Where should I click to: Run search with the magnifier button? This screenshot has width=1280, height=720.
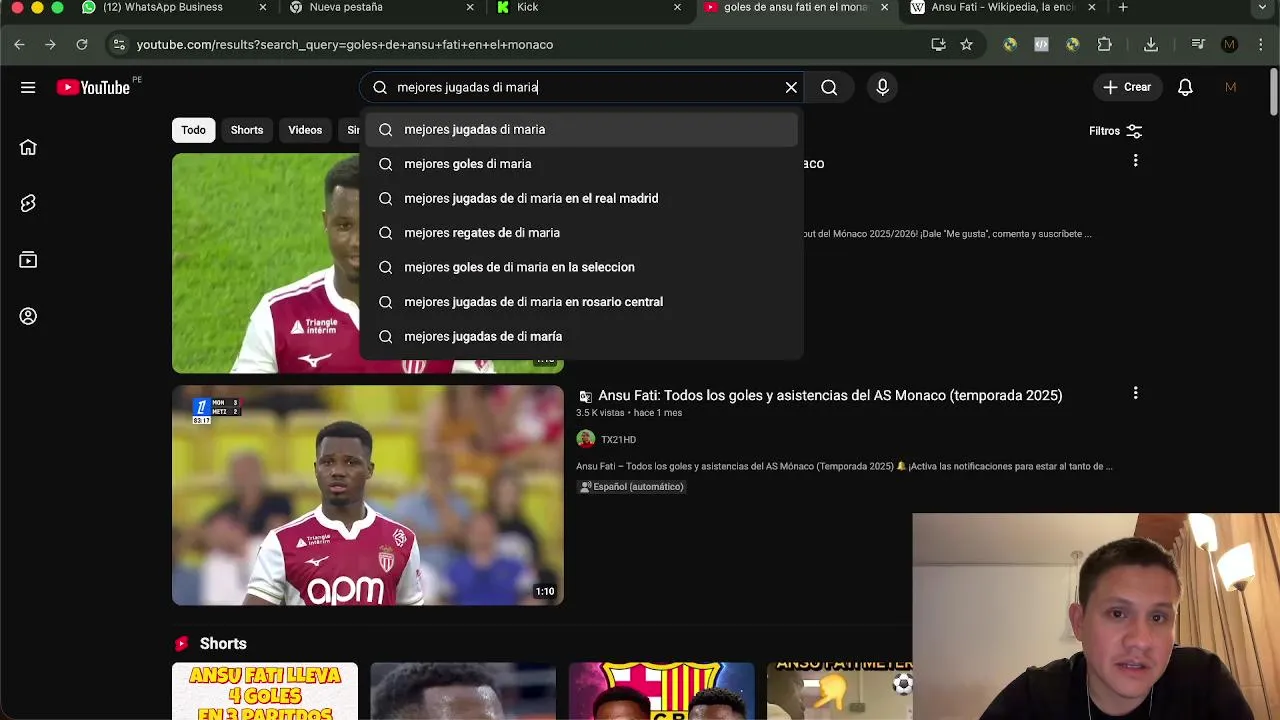[829, 87]
